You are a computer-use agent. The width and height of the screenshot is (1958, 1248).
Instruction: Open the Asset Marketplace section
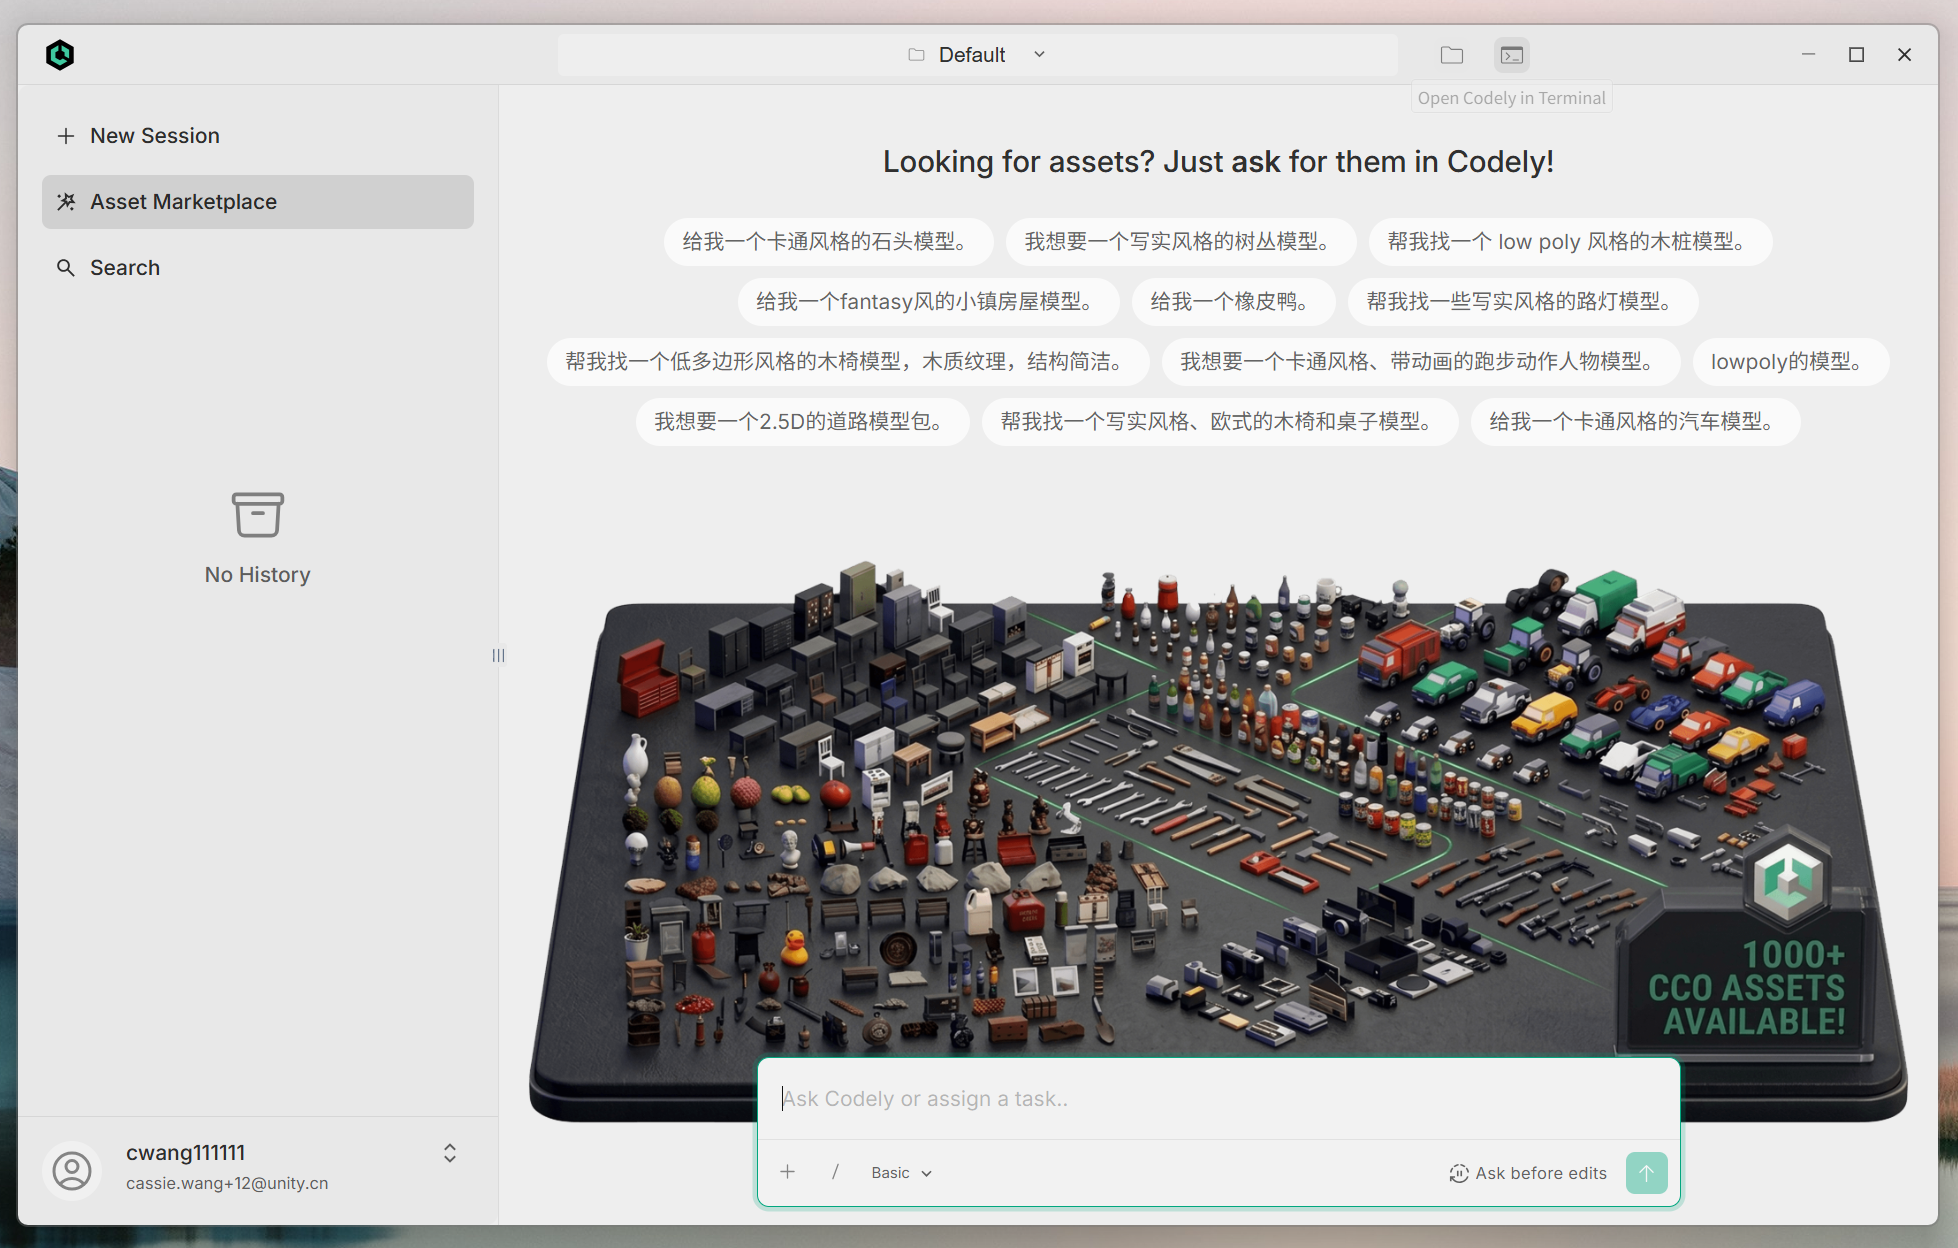tap(258, 202)
